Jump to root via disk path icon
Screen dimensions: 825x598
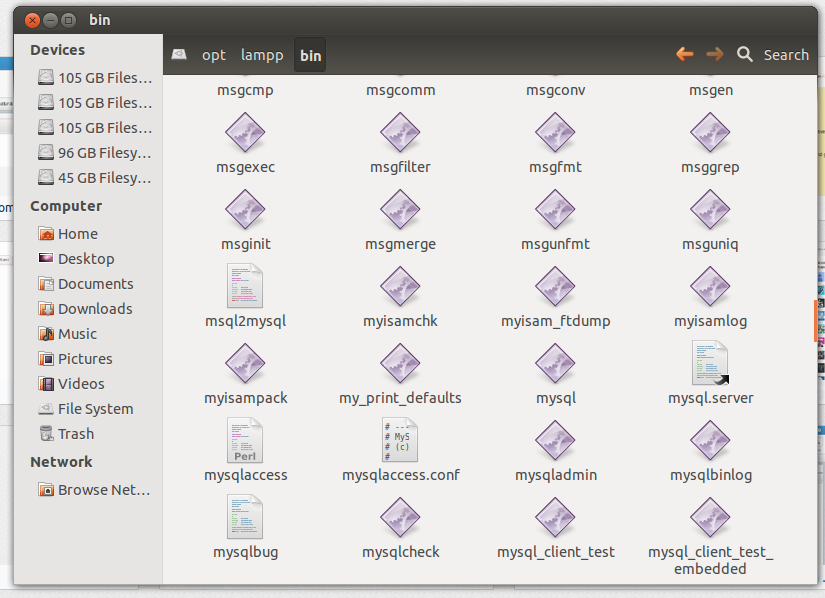point(179,54)
